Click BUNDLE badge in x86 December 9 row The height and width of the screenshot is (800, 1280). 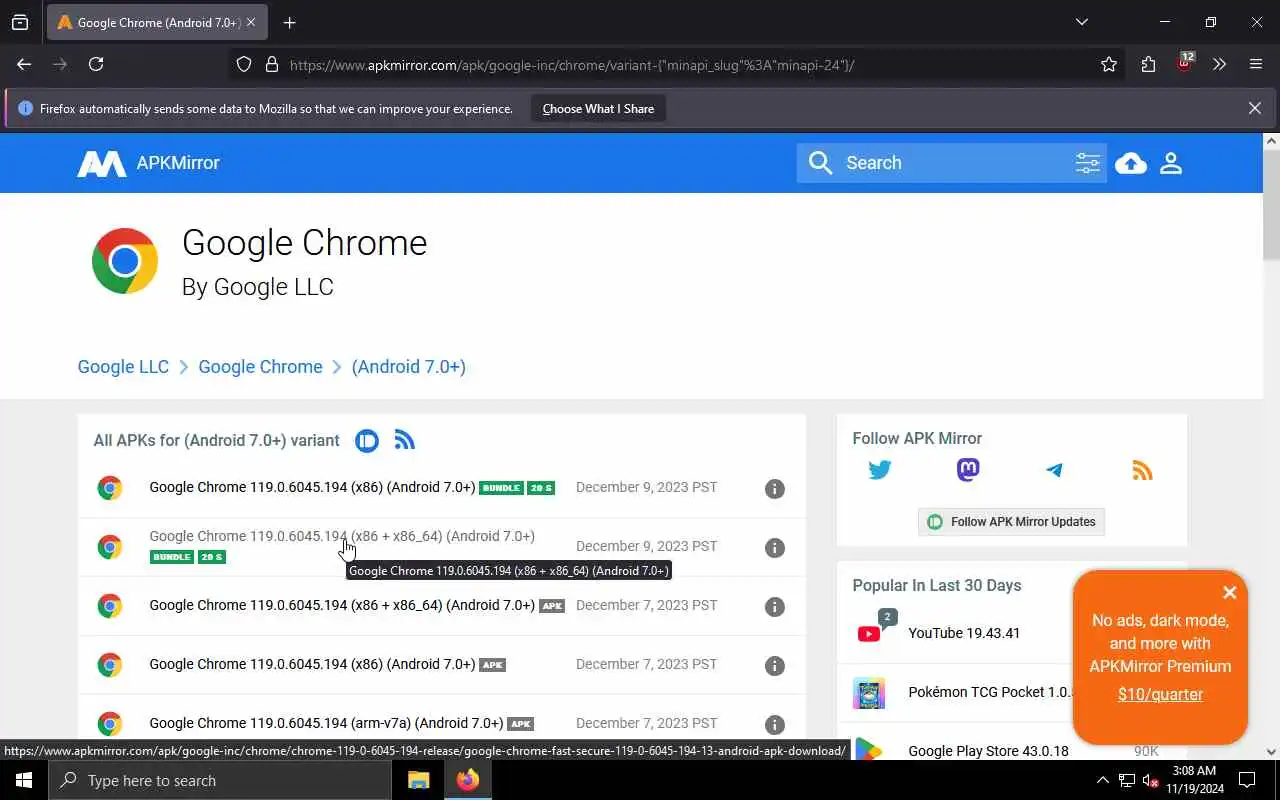tap(501, 488)
